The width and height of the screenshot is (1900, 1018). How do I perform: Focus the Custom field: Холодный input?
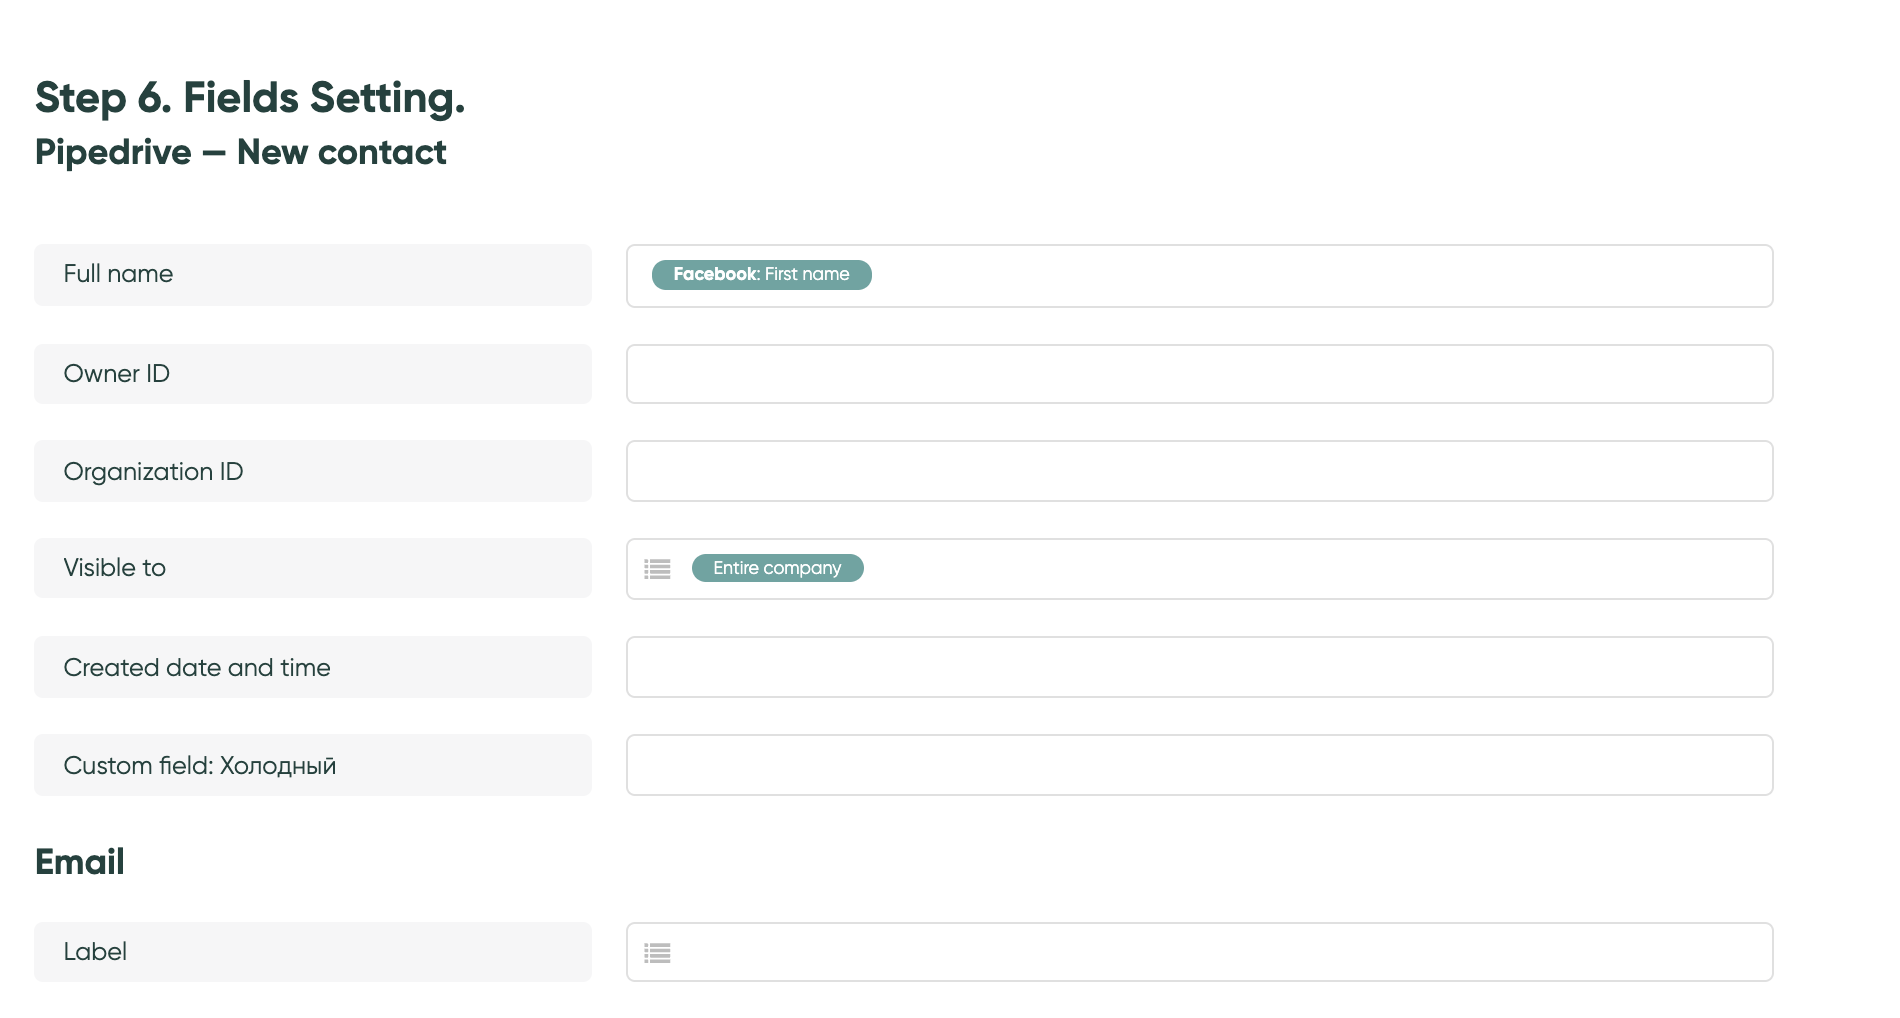tap(1199, 765)
